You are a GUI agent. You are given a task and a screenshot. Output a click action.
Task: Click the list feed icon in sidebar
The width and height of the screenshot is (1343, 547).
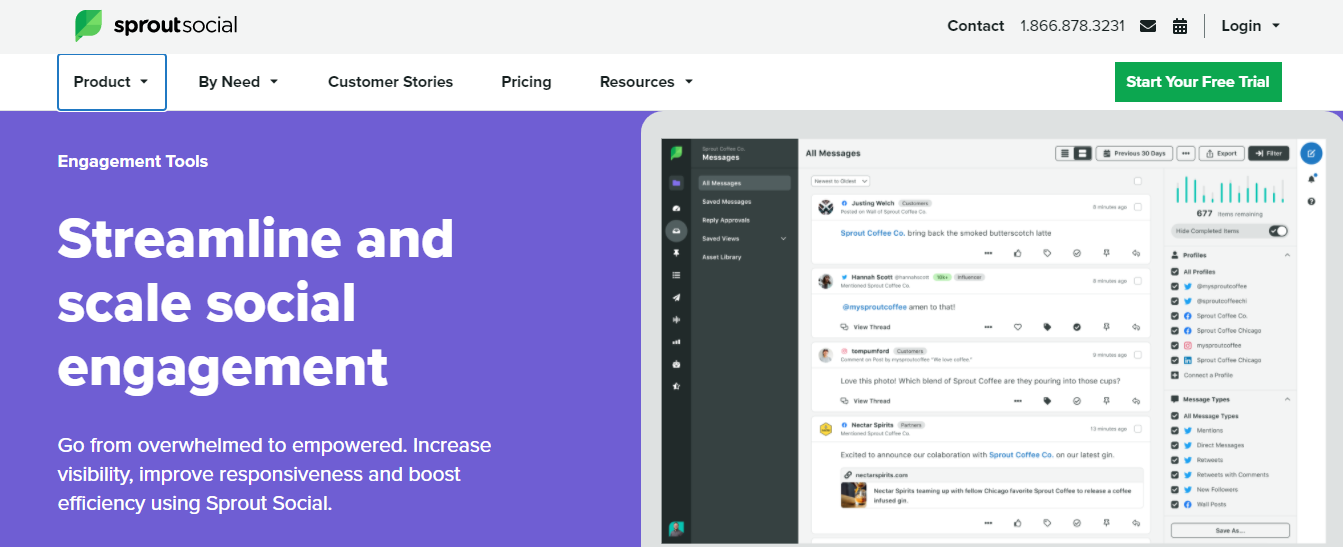(x=677, y=275)
